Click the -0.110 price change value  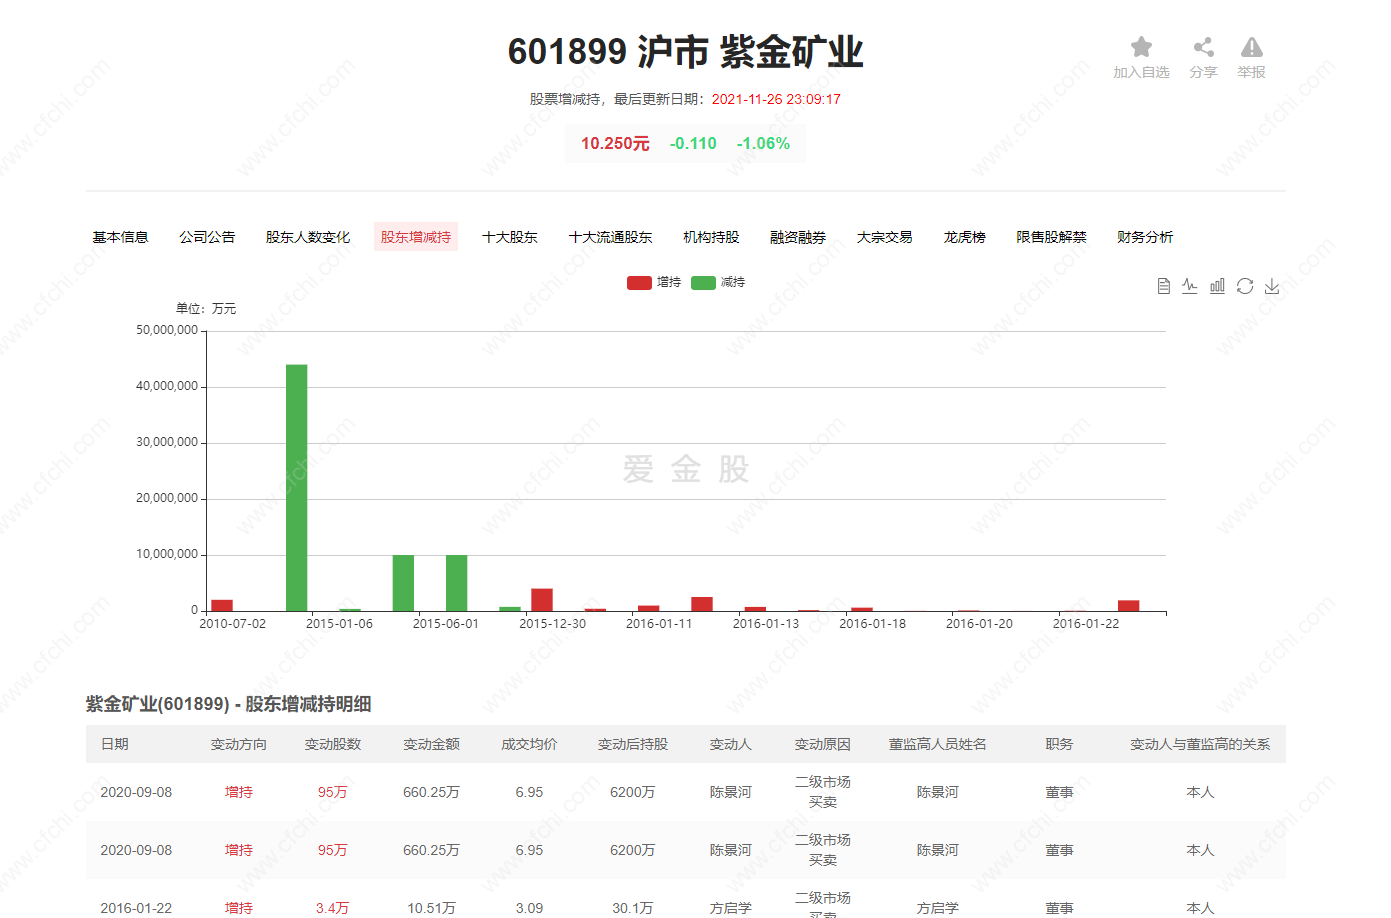[693, 144]
